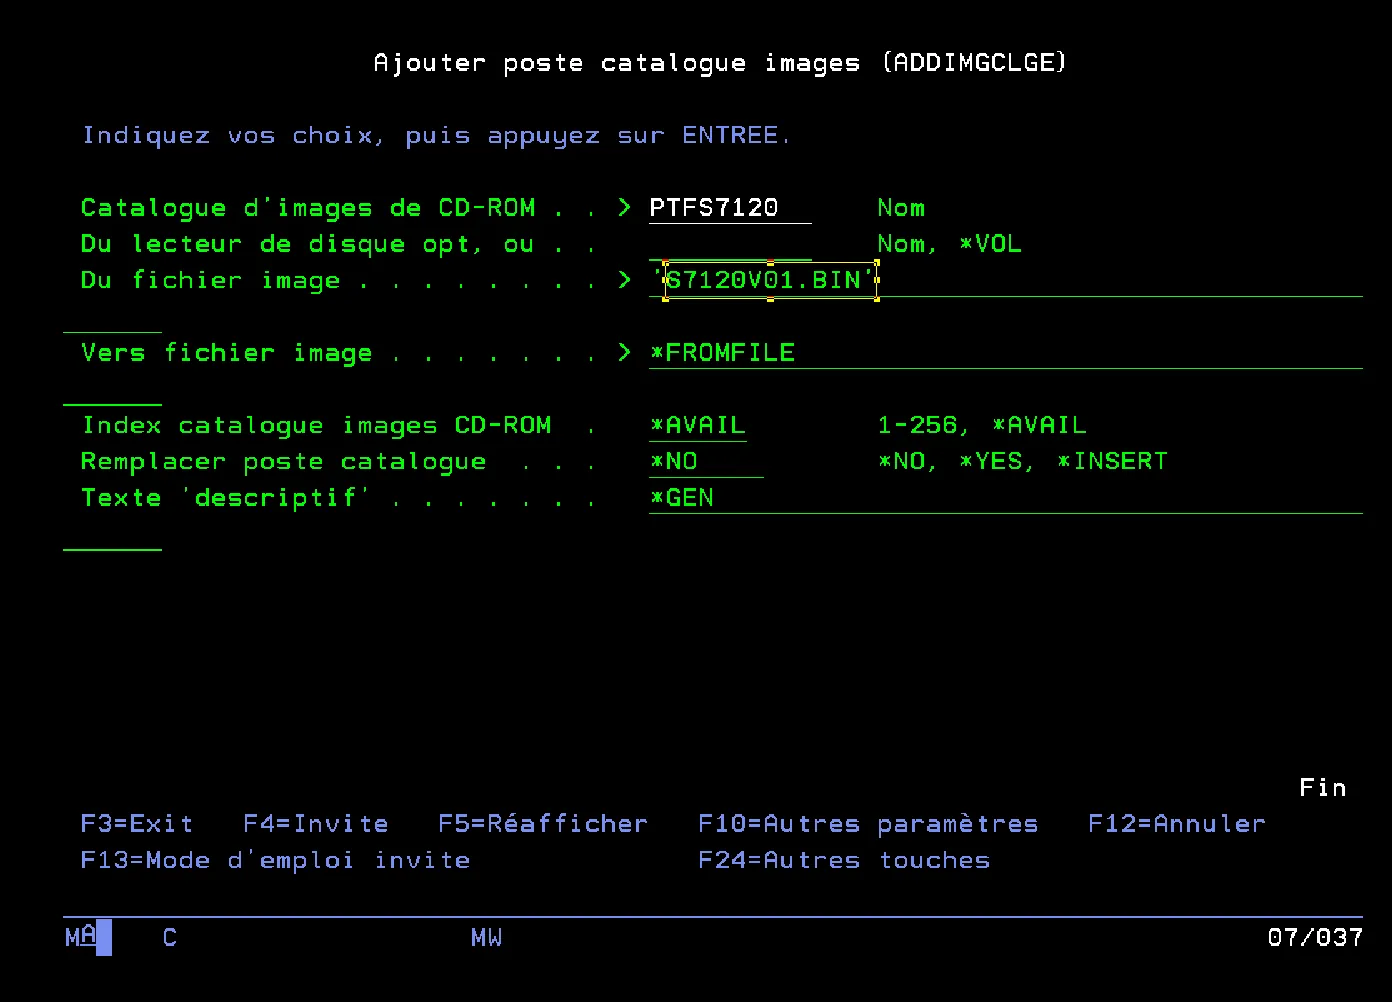Screen dimensions: 1392x1002
Task: Click the 'Nom' hint beside PTFS7120
Action: coord(901,208)
